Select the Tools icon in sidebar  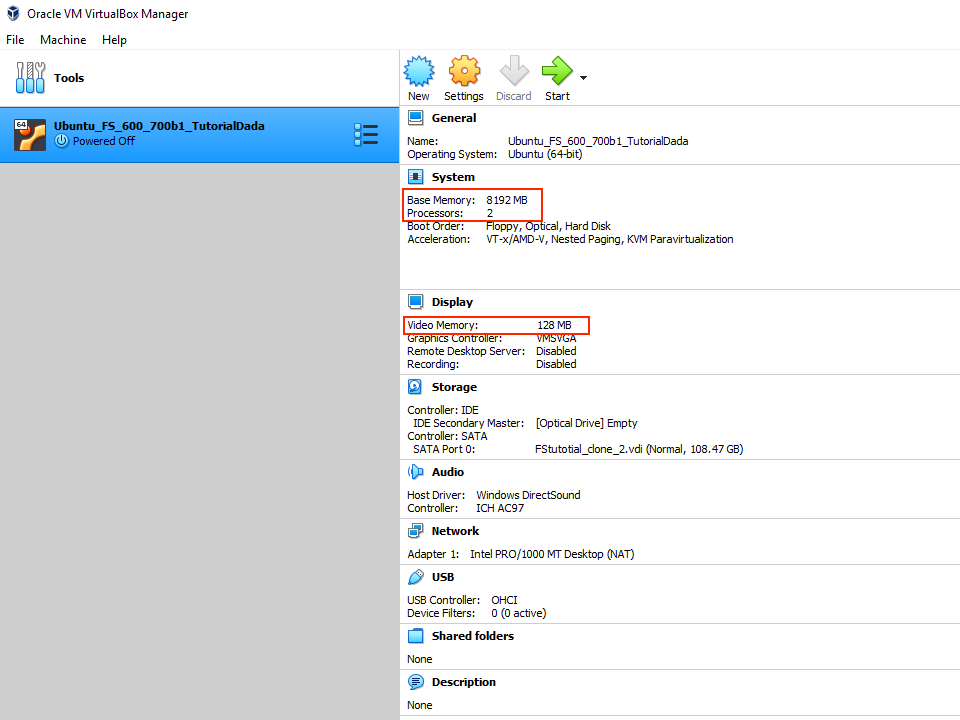pyautogui.click(x=31, y=78)
